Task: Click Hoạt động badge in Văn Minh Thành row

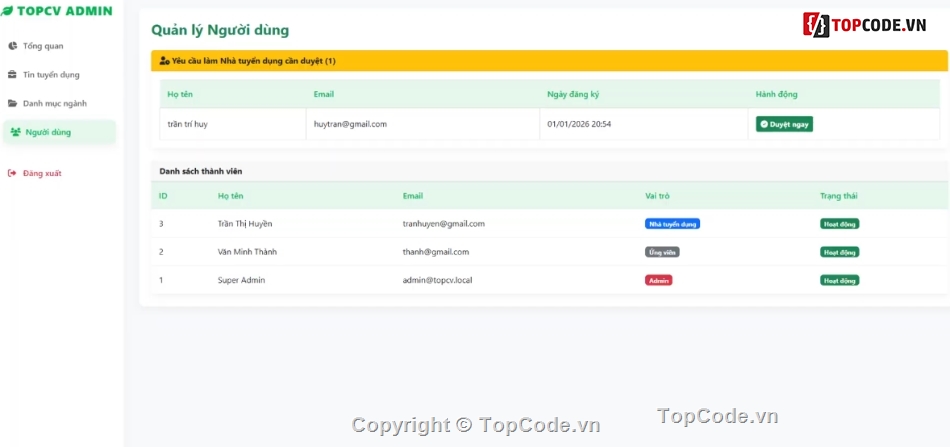Action: [840, 252]
